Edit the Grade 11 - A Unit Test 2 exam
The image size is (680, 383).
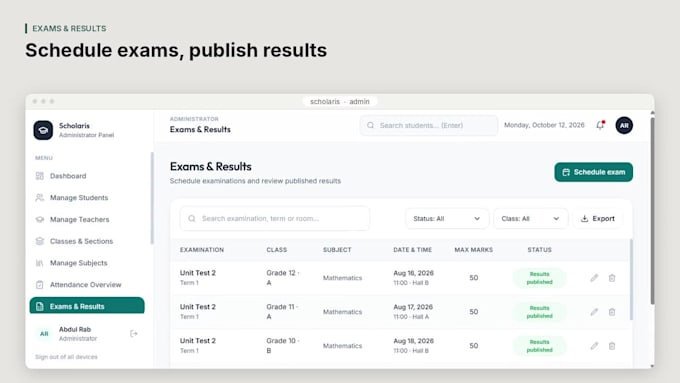[594, 312]
